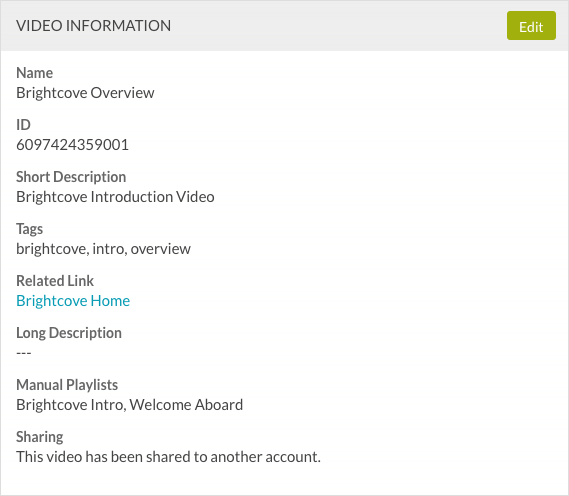Open the Brightcove Home related link
Screen dimensions: 569x496
(x=73, y=301)
